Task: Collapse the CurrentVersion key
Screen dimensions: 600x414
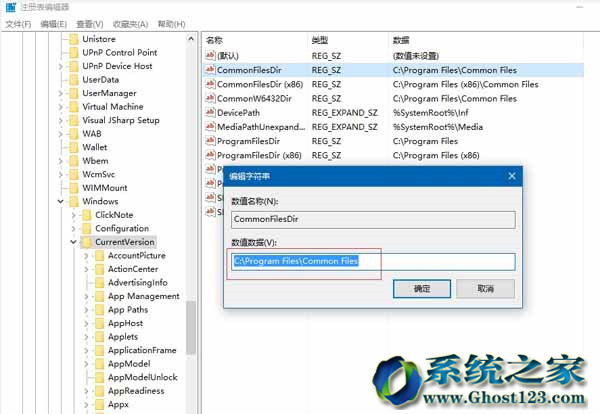Action: click(x=73, y=242)
